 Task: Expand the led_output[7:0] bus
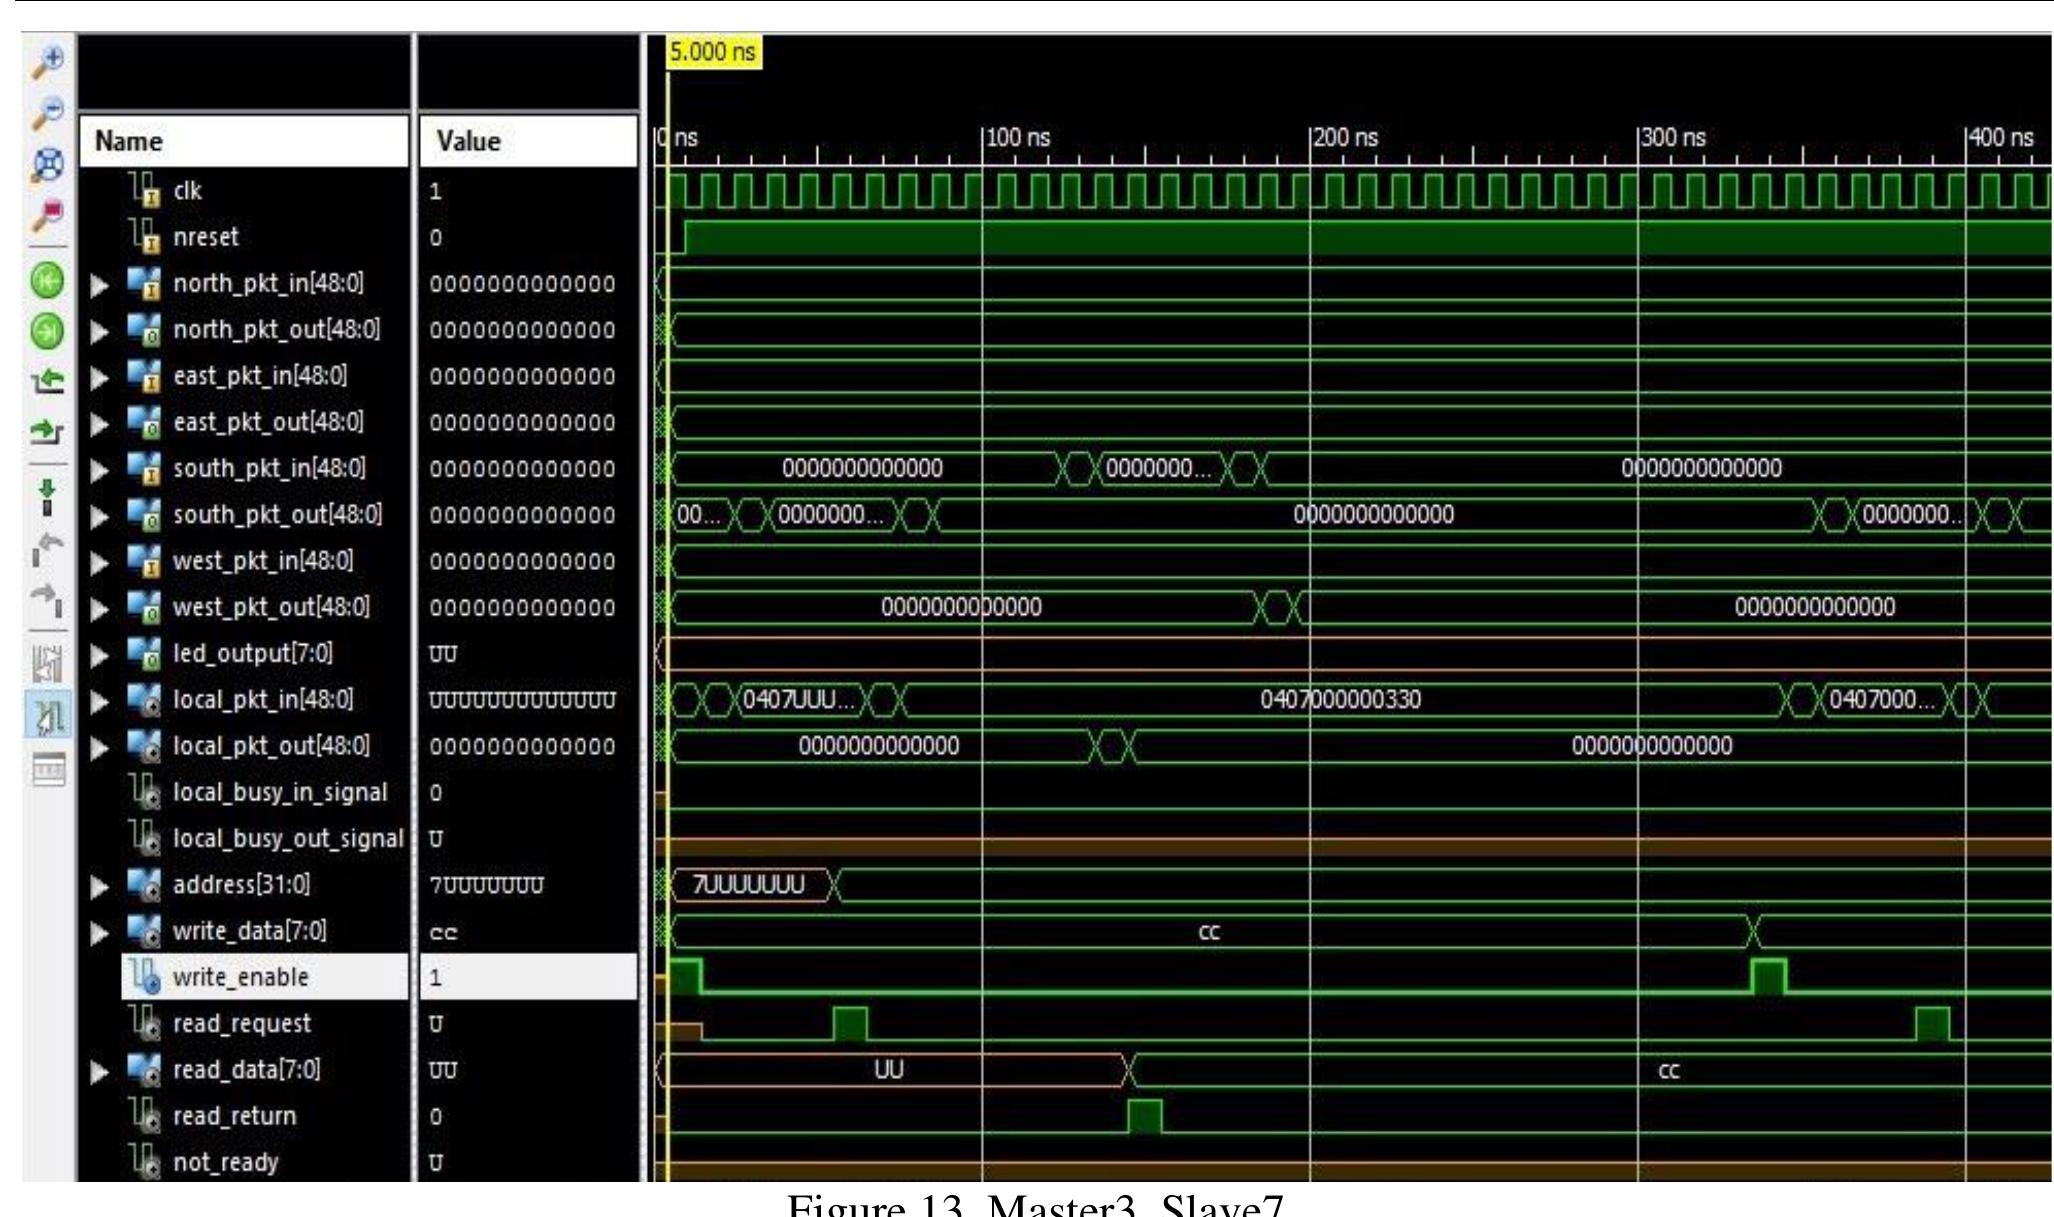click(x=98, y=655)
